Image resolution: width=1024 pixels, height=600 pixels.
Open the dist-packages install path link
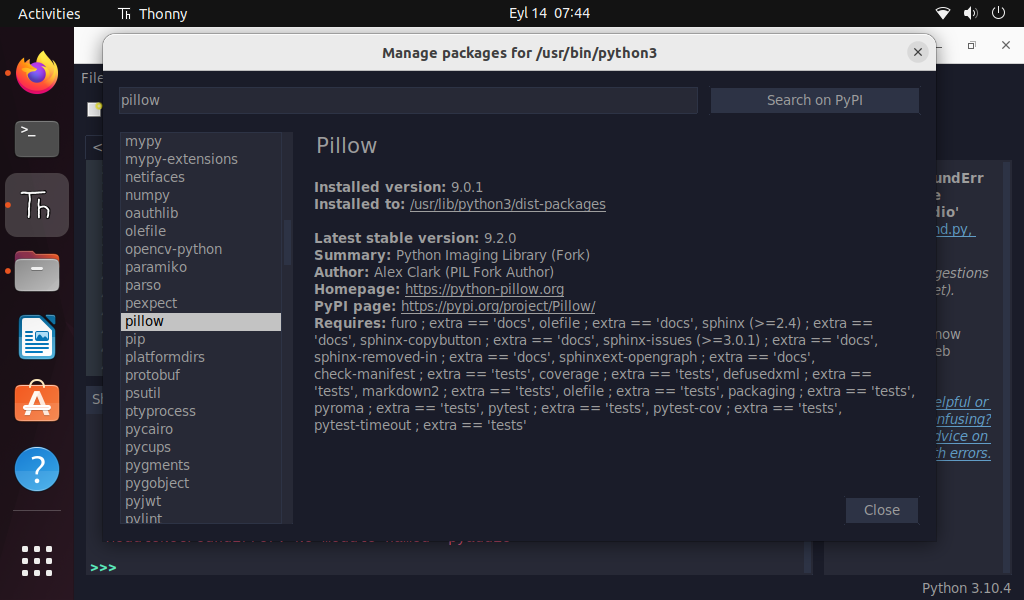click(x=507, y=204)
